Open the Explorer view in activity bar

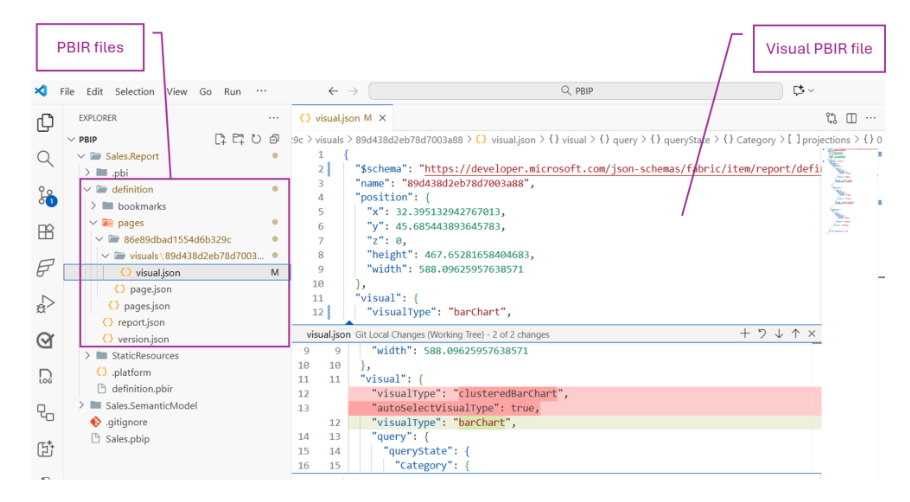point(45,122)
